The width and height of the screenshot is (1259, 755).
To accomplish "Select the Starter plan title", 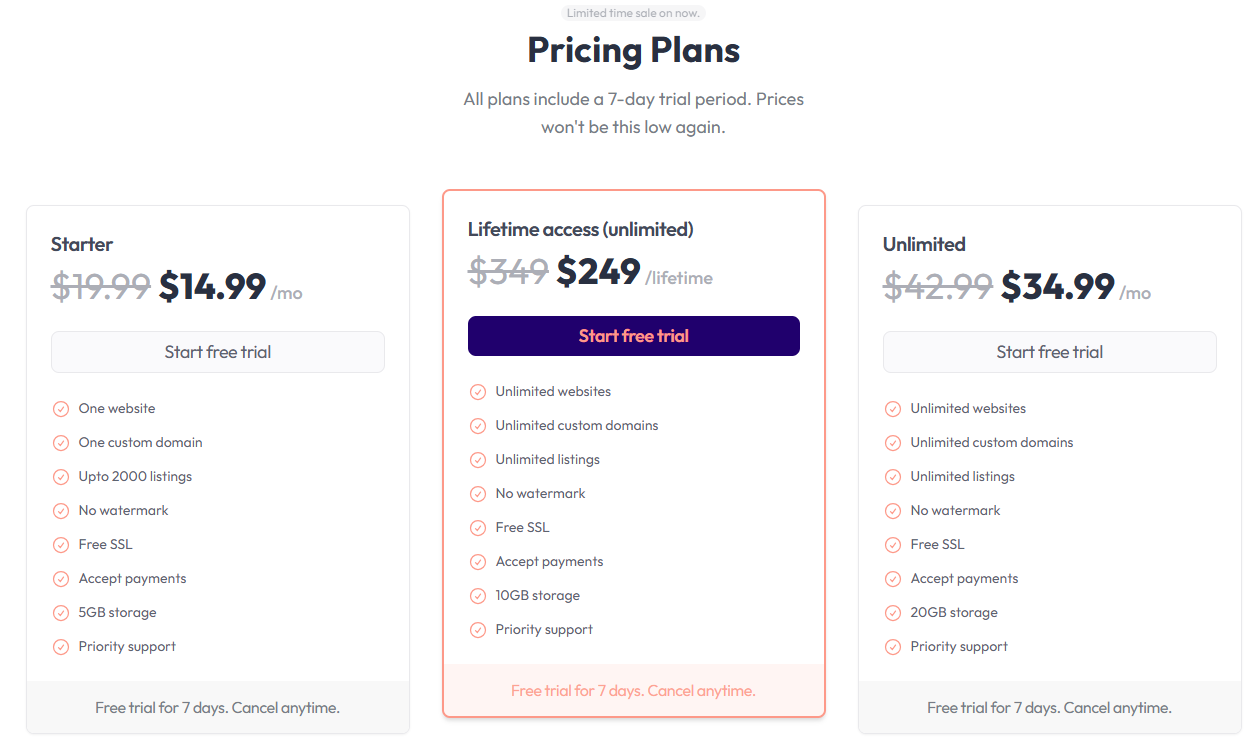I will 82,244.
